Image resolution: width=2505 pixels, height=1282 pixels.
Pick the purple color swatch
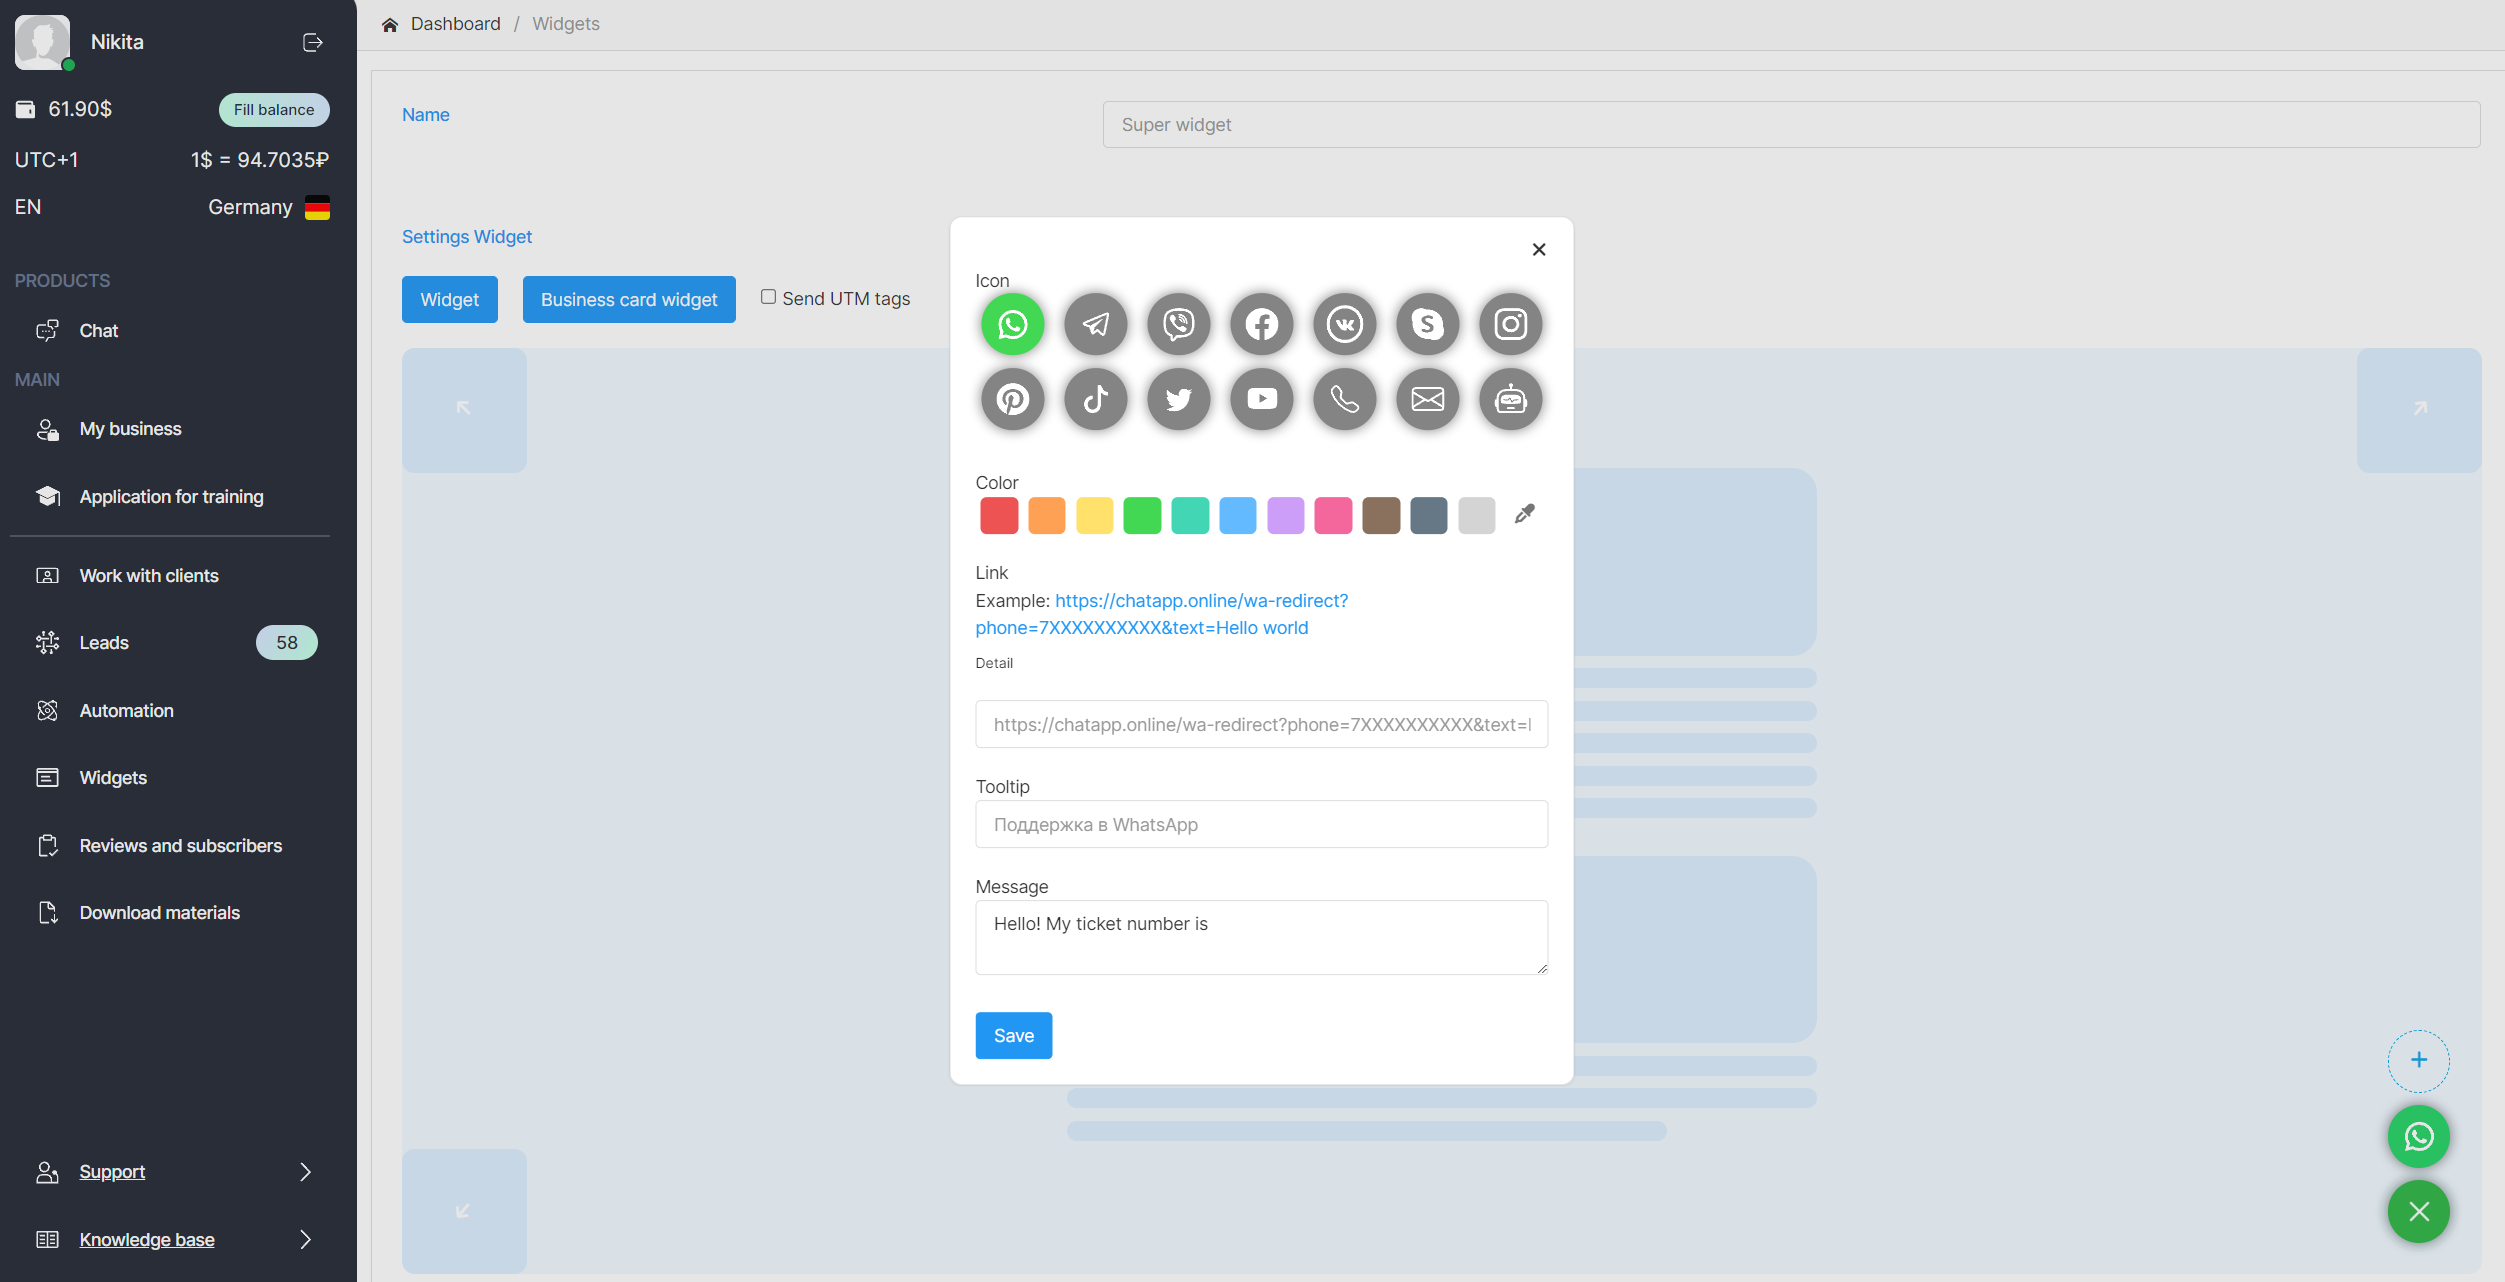1285,516
